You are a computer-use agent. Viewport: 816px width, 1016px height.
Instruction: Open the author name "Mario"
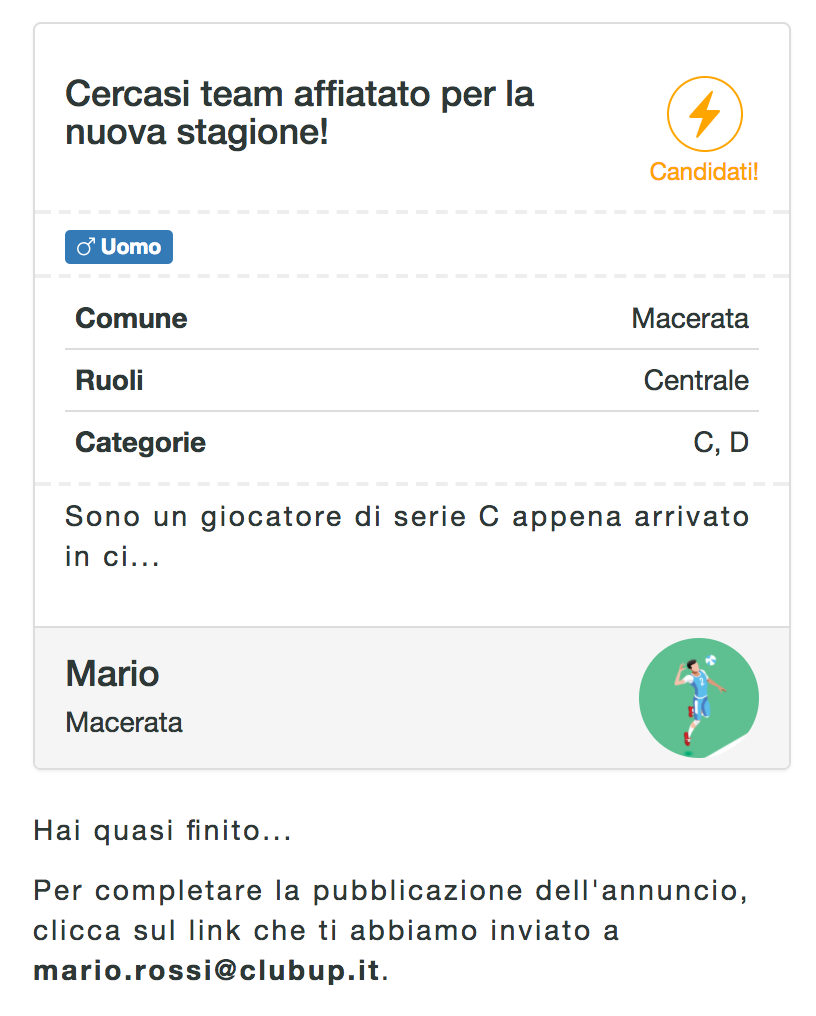(x=112, y=674)
